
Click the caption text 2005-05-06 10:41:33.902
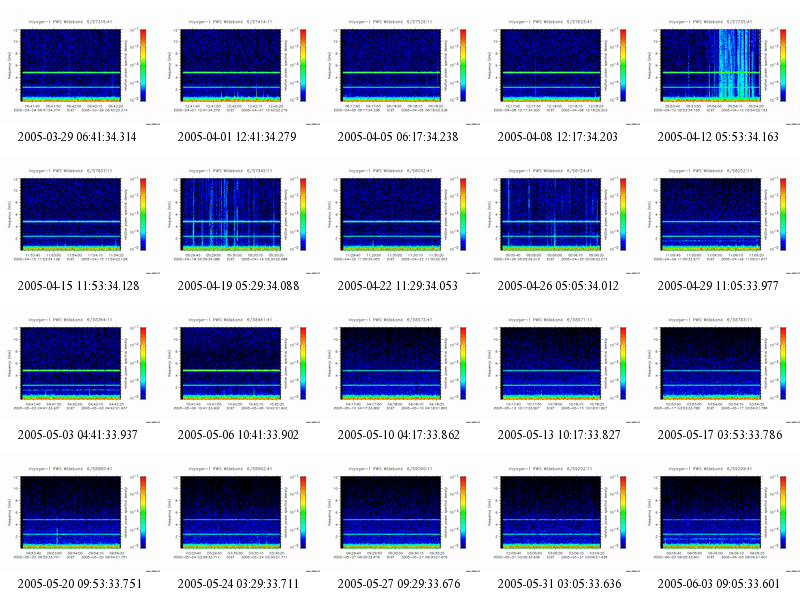click(x=238, y=435)
